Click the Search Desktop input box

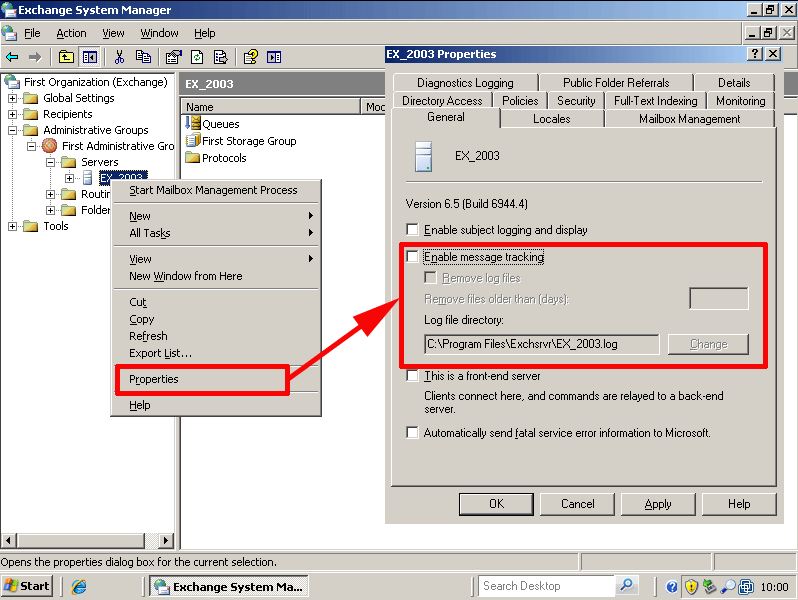[x=547, y=586]
